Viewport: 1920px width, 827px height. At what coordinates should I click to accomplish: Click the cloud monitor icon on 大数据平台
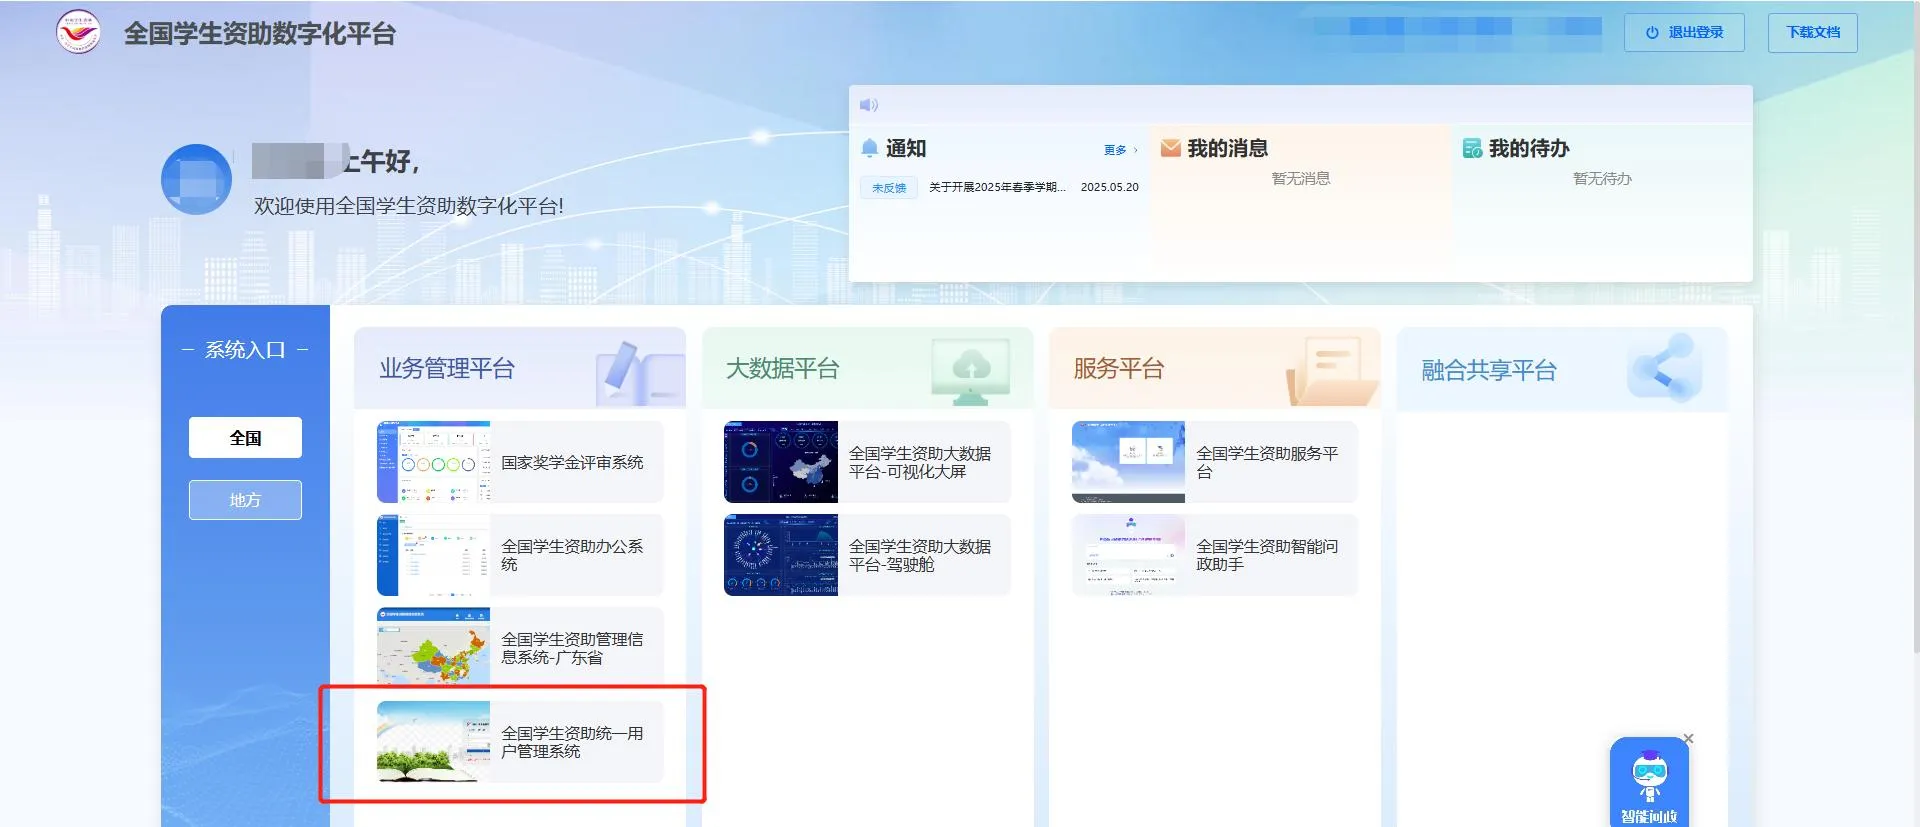pyautogui.click(x=969, y=370)
